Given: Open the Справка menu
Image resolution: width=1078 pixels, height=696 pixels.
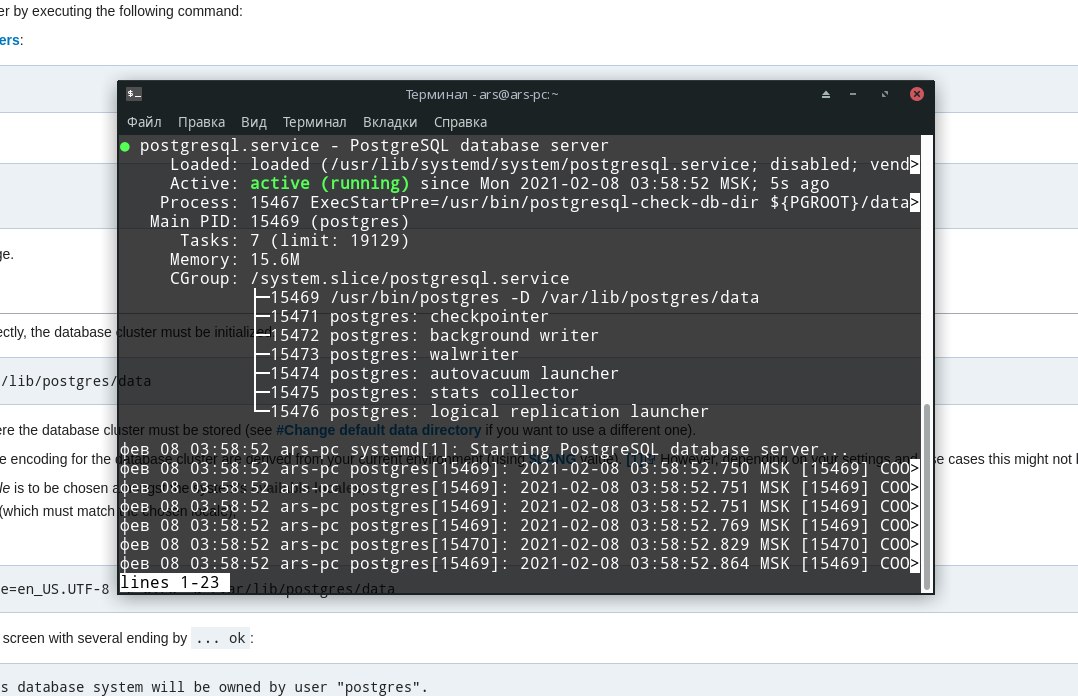Looking at the screenshot, I should click(460, 122).
